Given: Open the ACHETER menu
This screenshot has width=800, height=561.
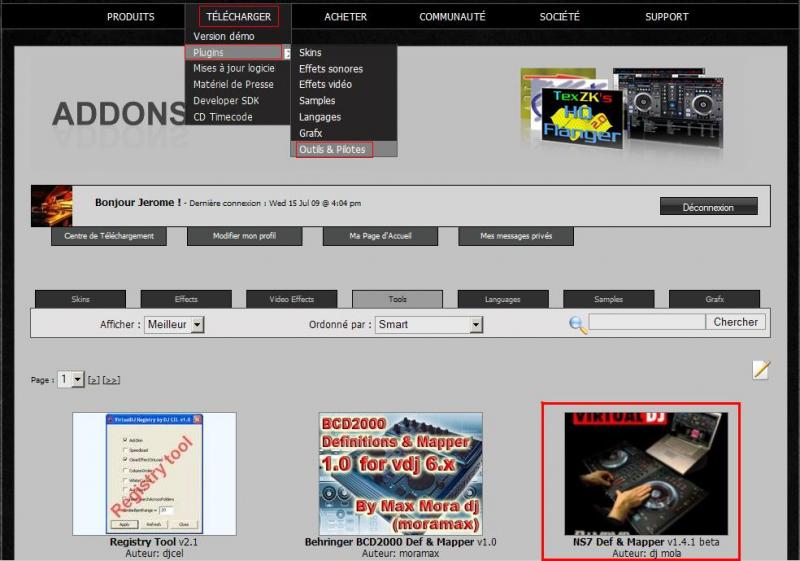Looking at the screenshot, I should tap(345, 17).
